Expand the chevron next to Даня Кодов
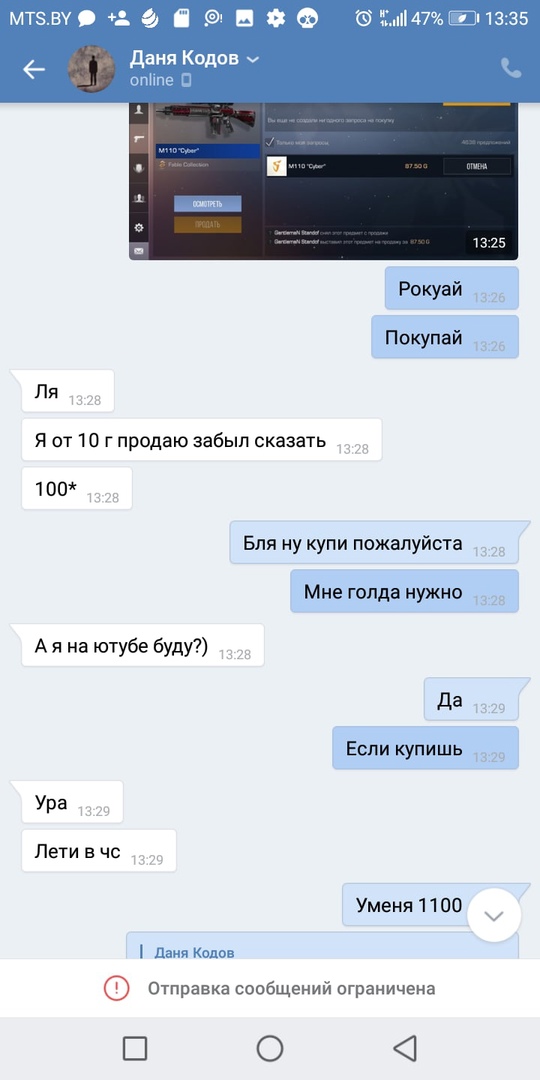 click(253, 60)
